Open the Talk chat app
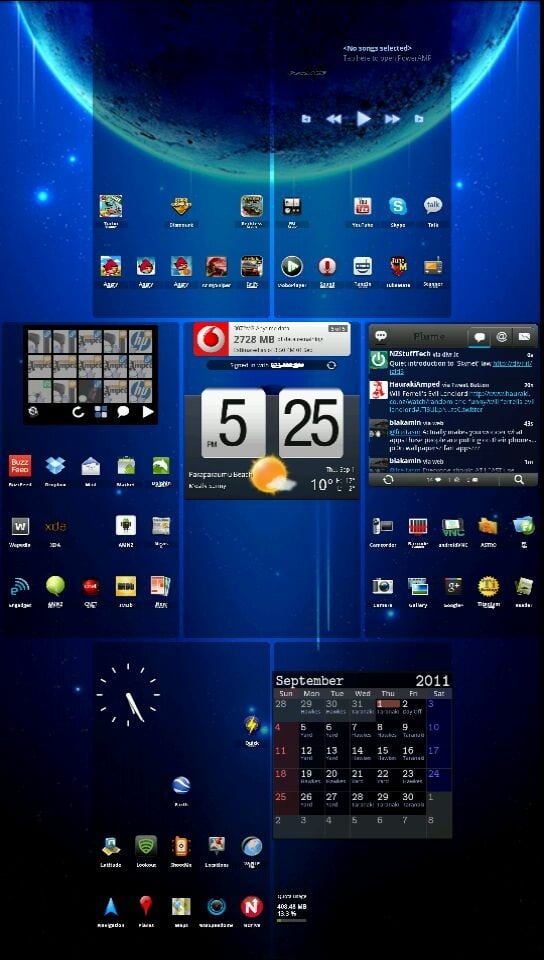544x960 pixels. click(x=433, y=206)
